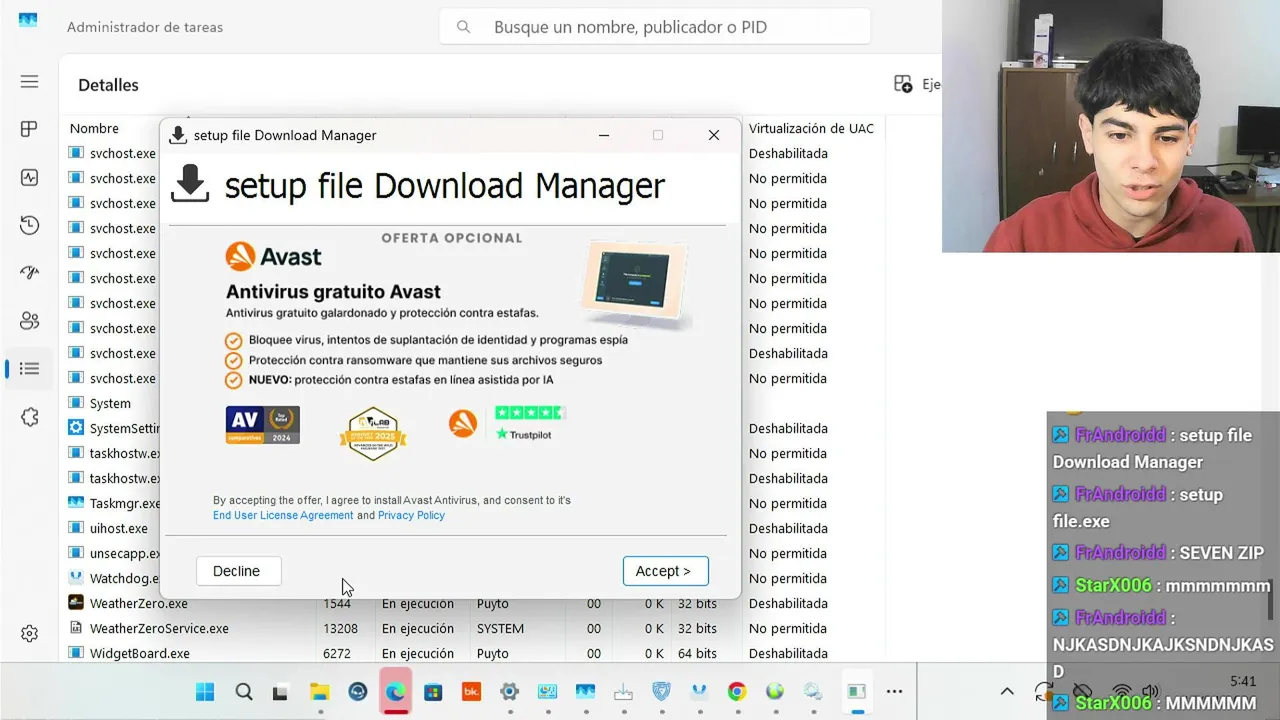Open the shield app in taskbar

pyautogui.click(x=661, y=691)
